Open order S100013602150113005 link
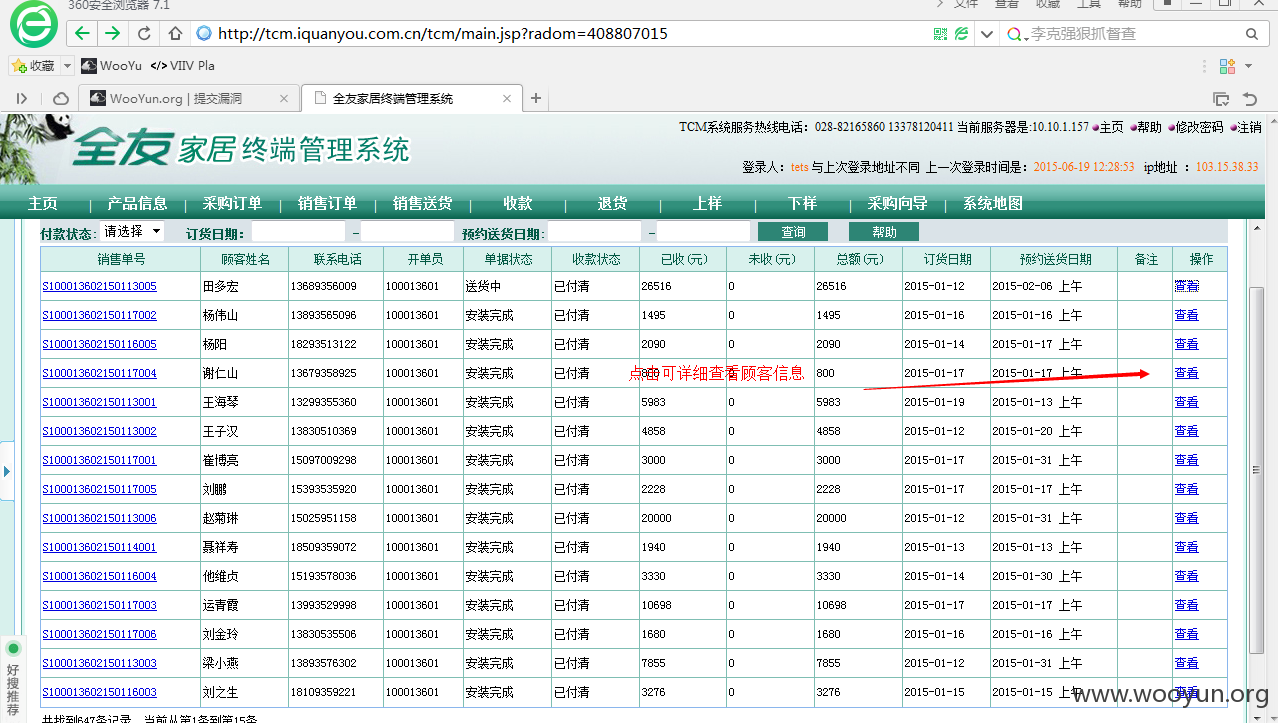Image resolution: width=1278 pixels, height=723 pixels. tap(99, 286)
